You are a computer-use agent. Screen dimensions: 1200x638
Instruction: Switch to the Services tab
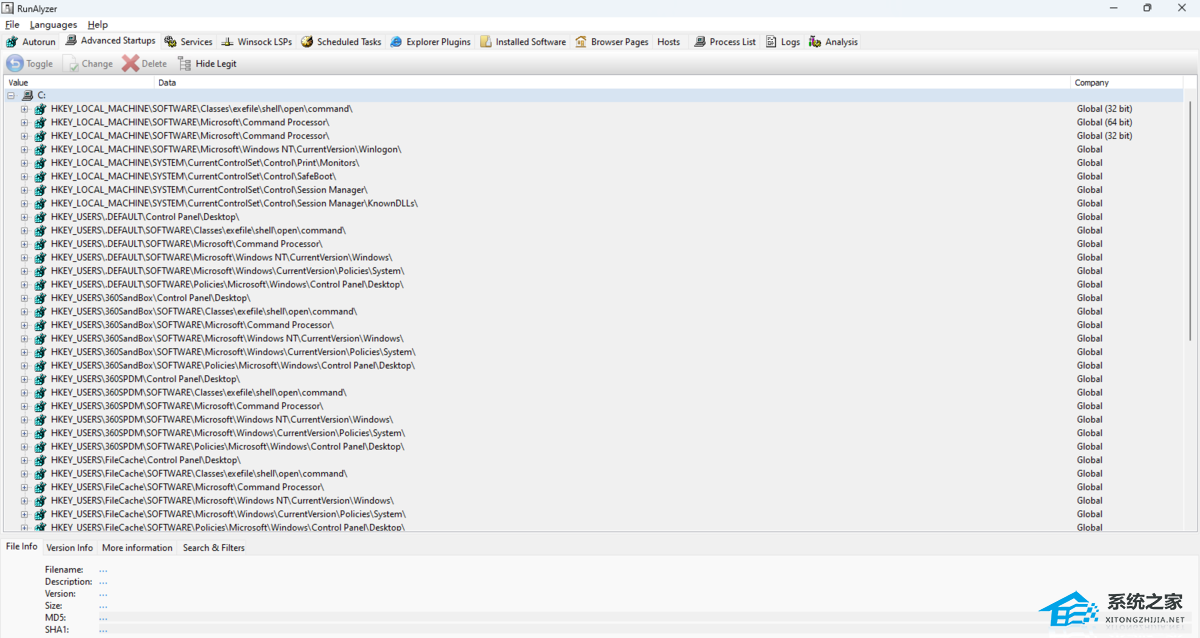(x=189, y=42)
